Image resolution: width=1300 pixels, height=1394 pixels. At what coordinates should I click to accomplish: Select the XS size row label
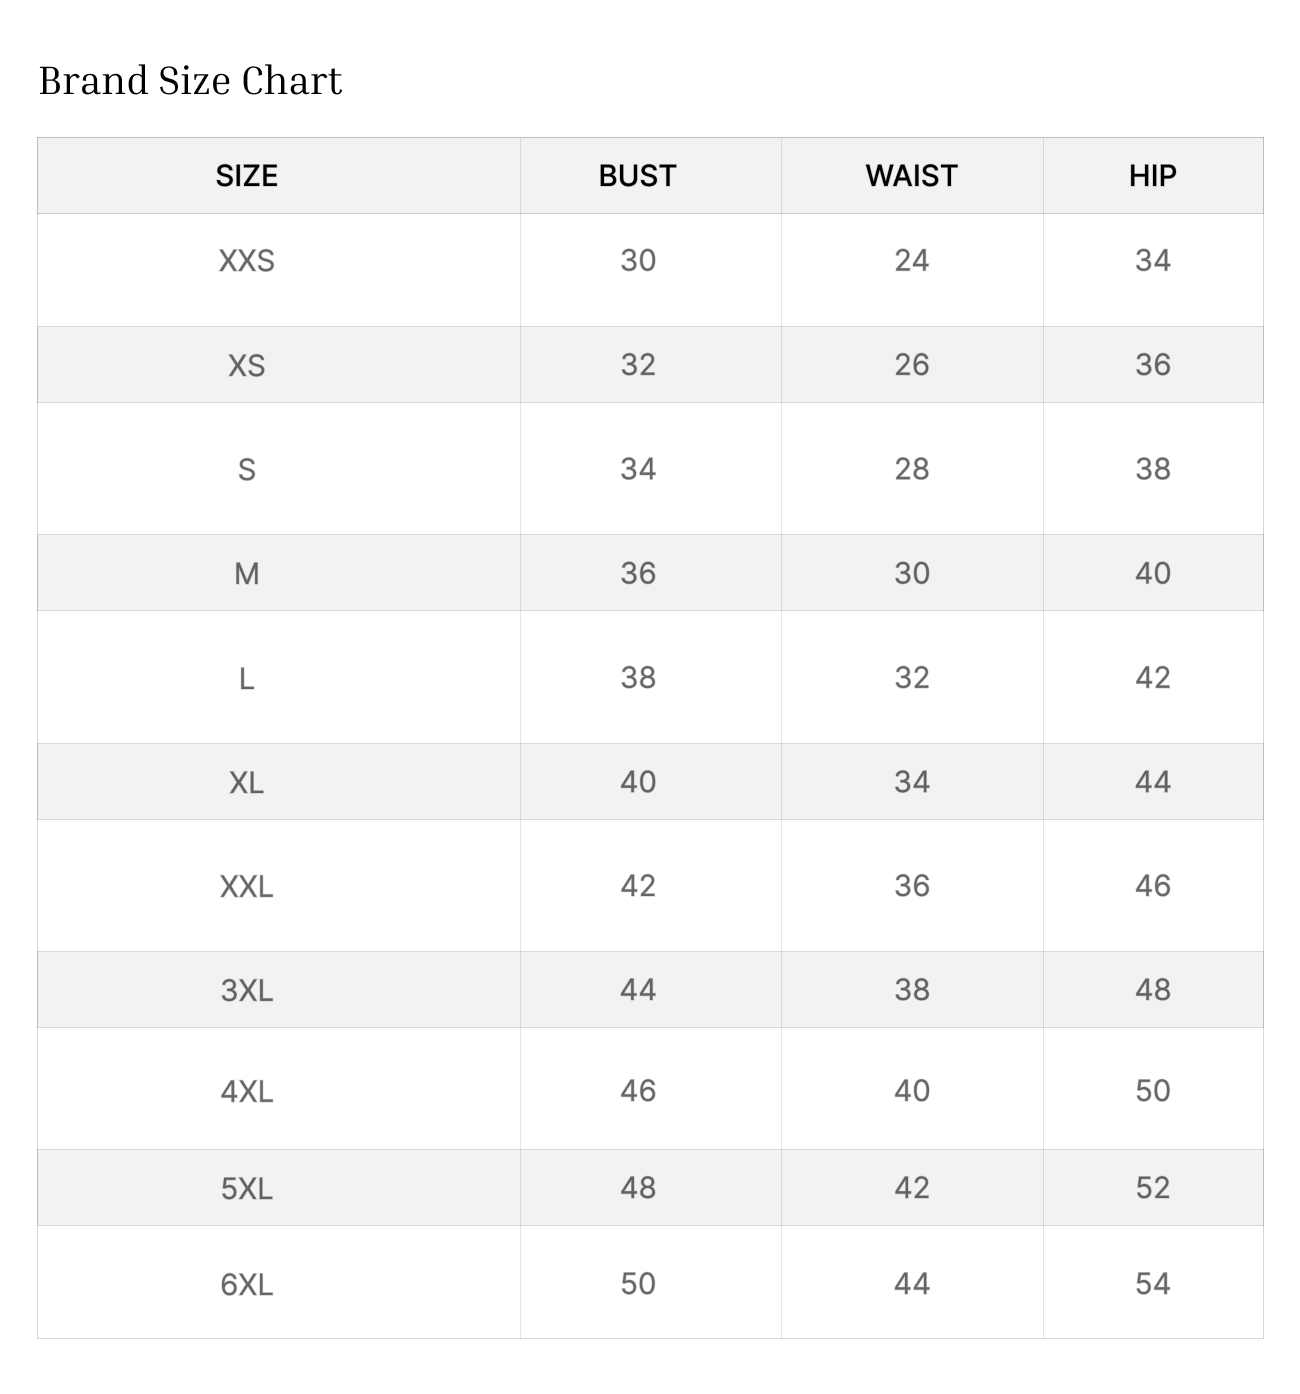click(246, 365)
